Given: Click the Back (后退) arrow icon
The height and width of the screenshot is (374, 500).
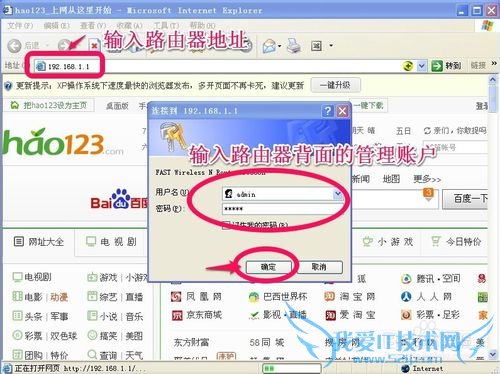Looking at the screenshot, I should click(x=15, y=46).
